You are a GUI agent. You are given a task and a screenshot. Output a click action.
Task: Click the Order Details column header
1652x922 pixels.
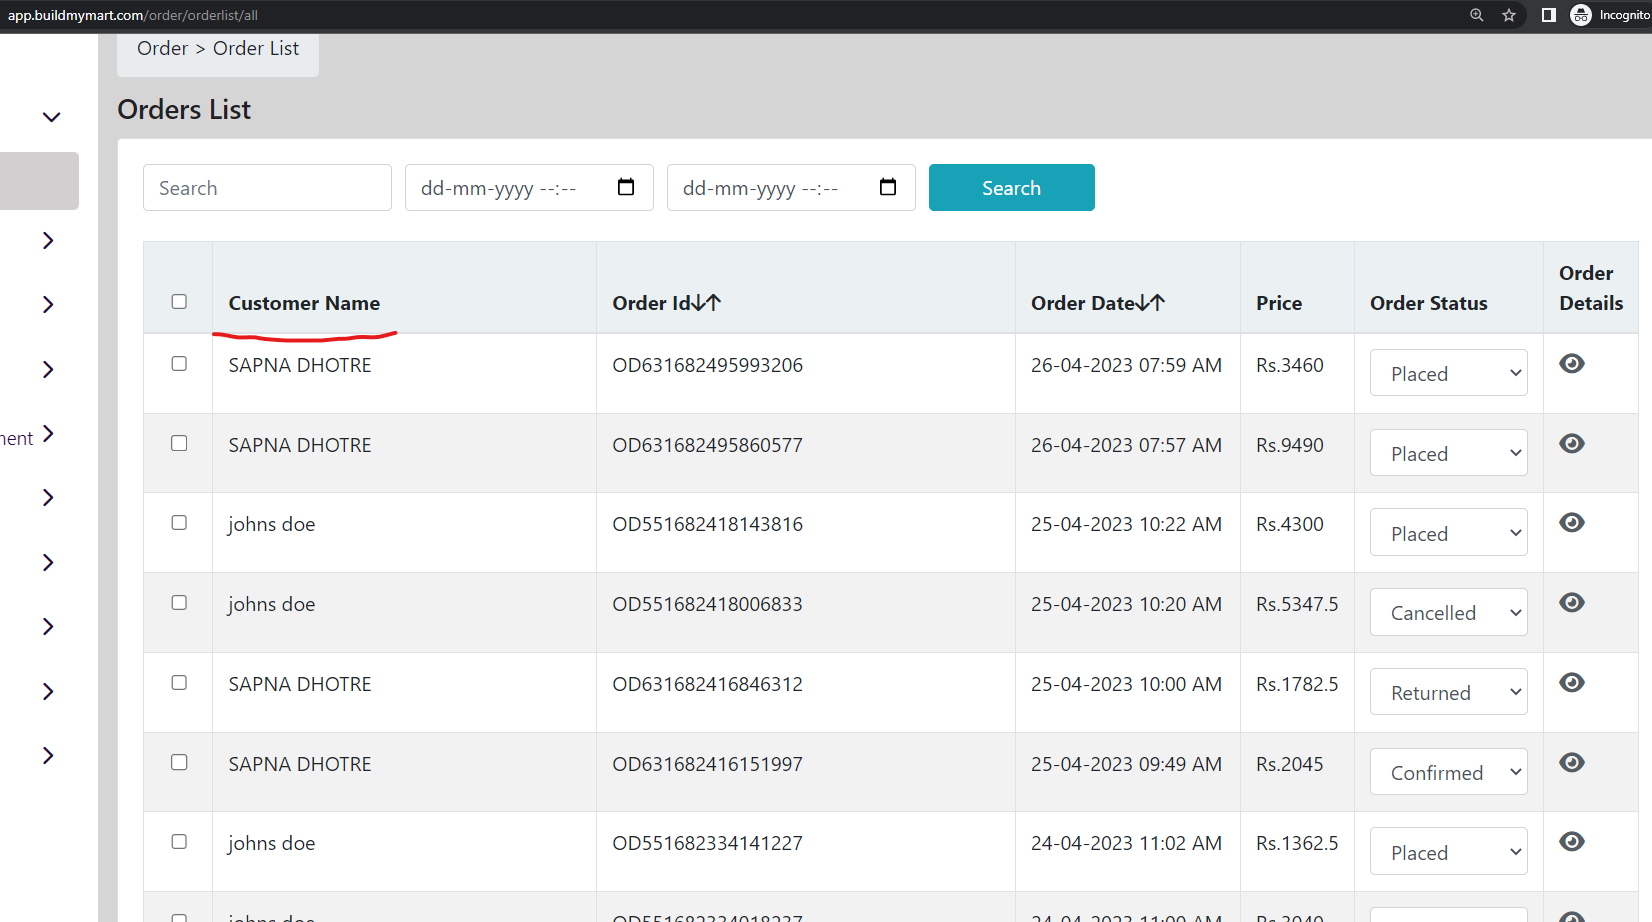click(x=1591, y=288)
